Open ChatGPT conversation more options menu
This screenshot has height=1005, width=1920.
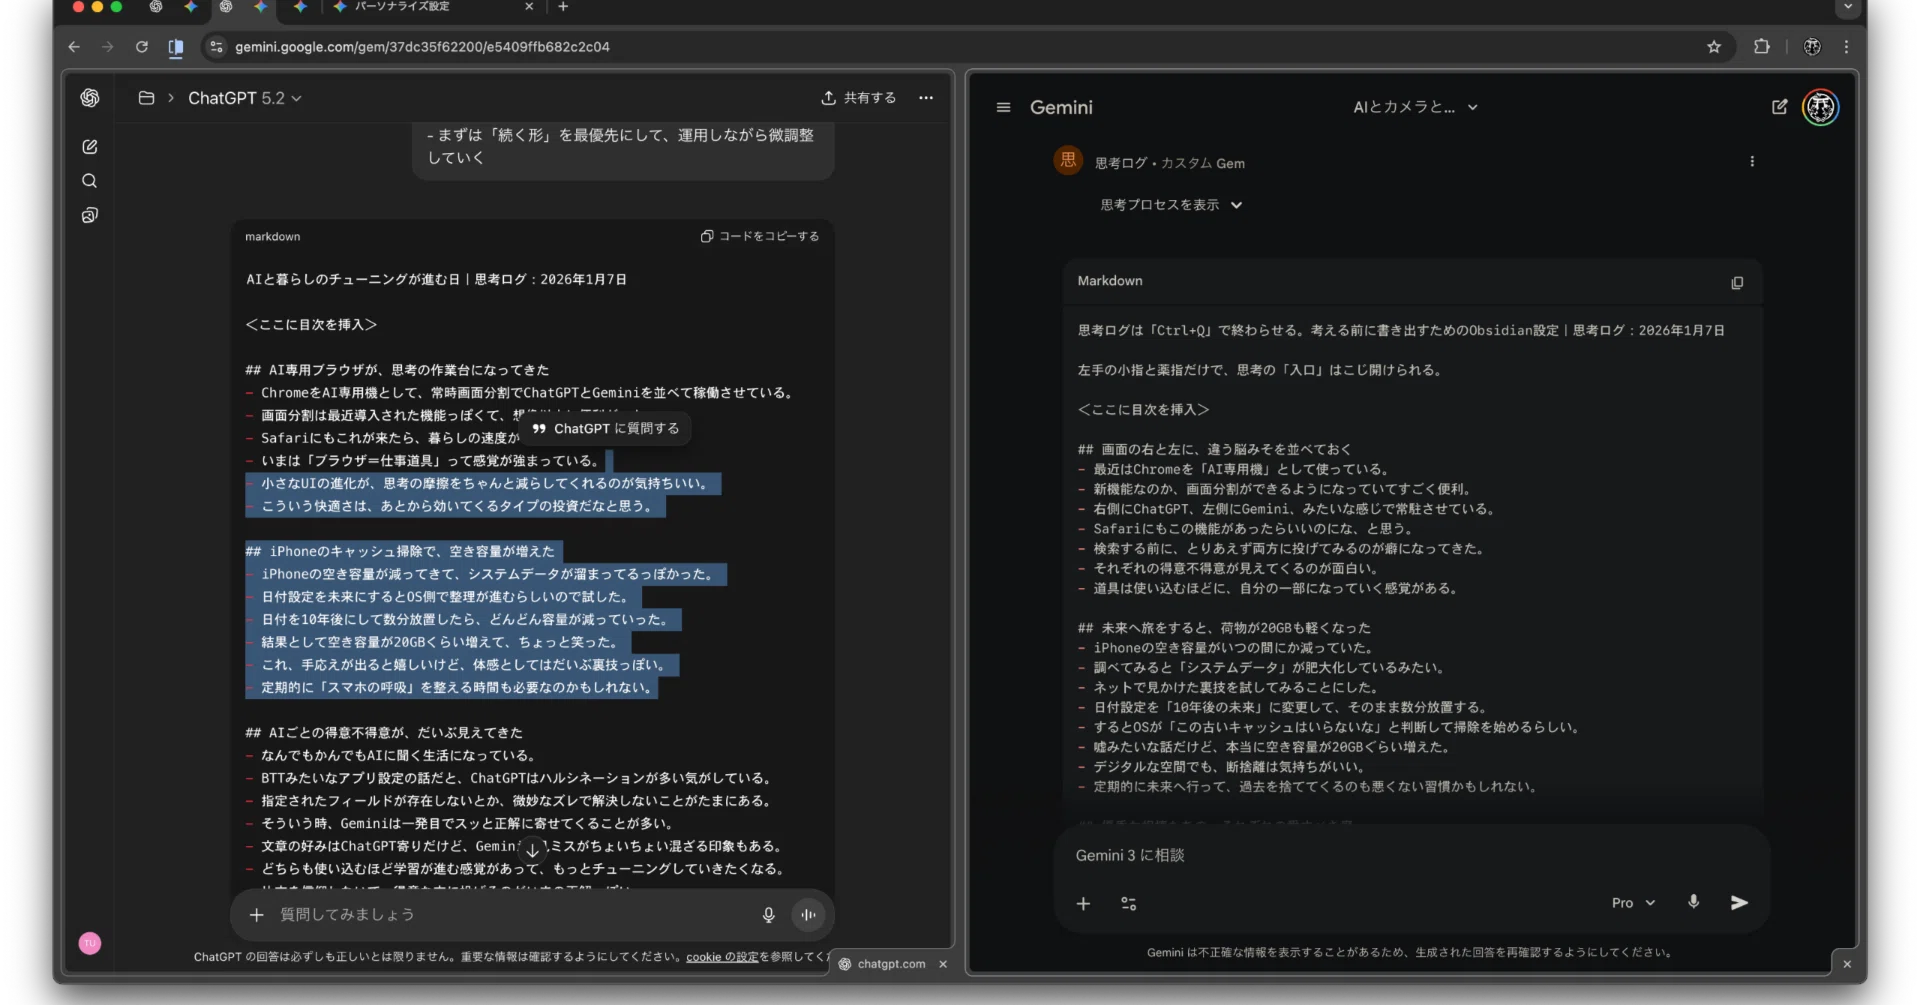(x=926, y=98)
